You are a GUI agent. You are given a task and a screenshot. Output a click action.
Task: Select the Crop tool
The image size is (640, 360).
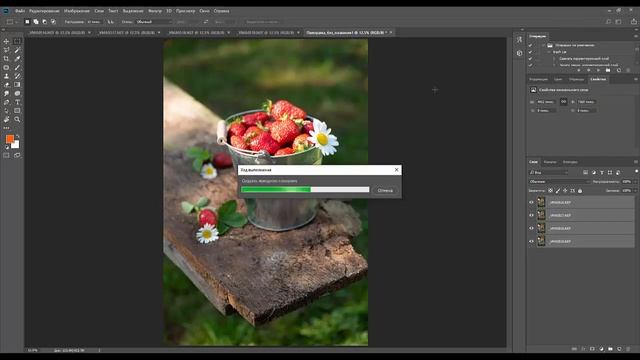(x=6, y=59)
